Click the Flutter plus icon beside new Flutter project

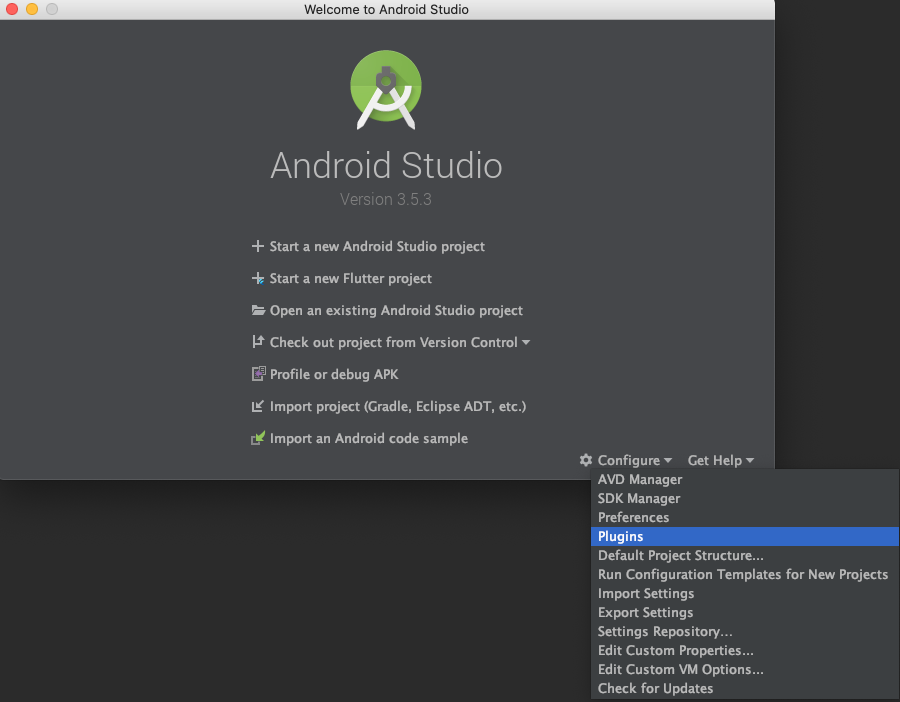pos(258,278)
